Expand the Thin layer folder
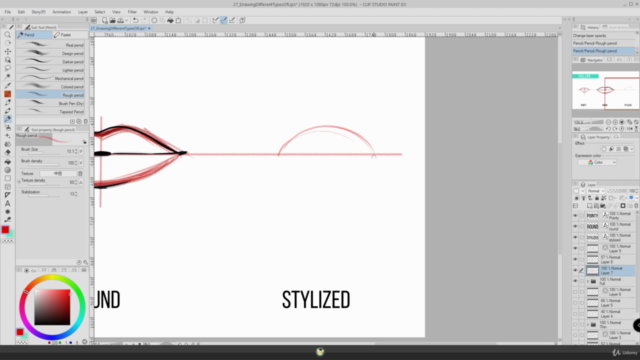The image size is (640, 360). click(588, 325)
